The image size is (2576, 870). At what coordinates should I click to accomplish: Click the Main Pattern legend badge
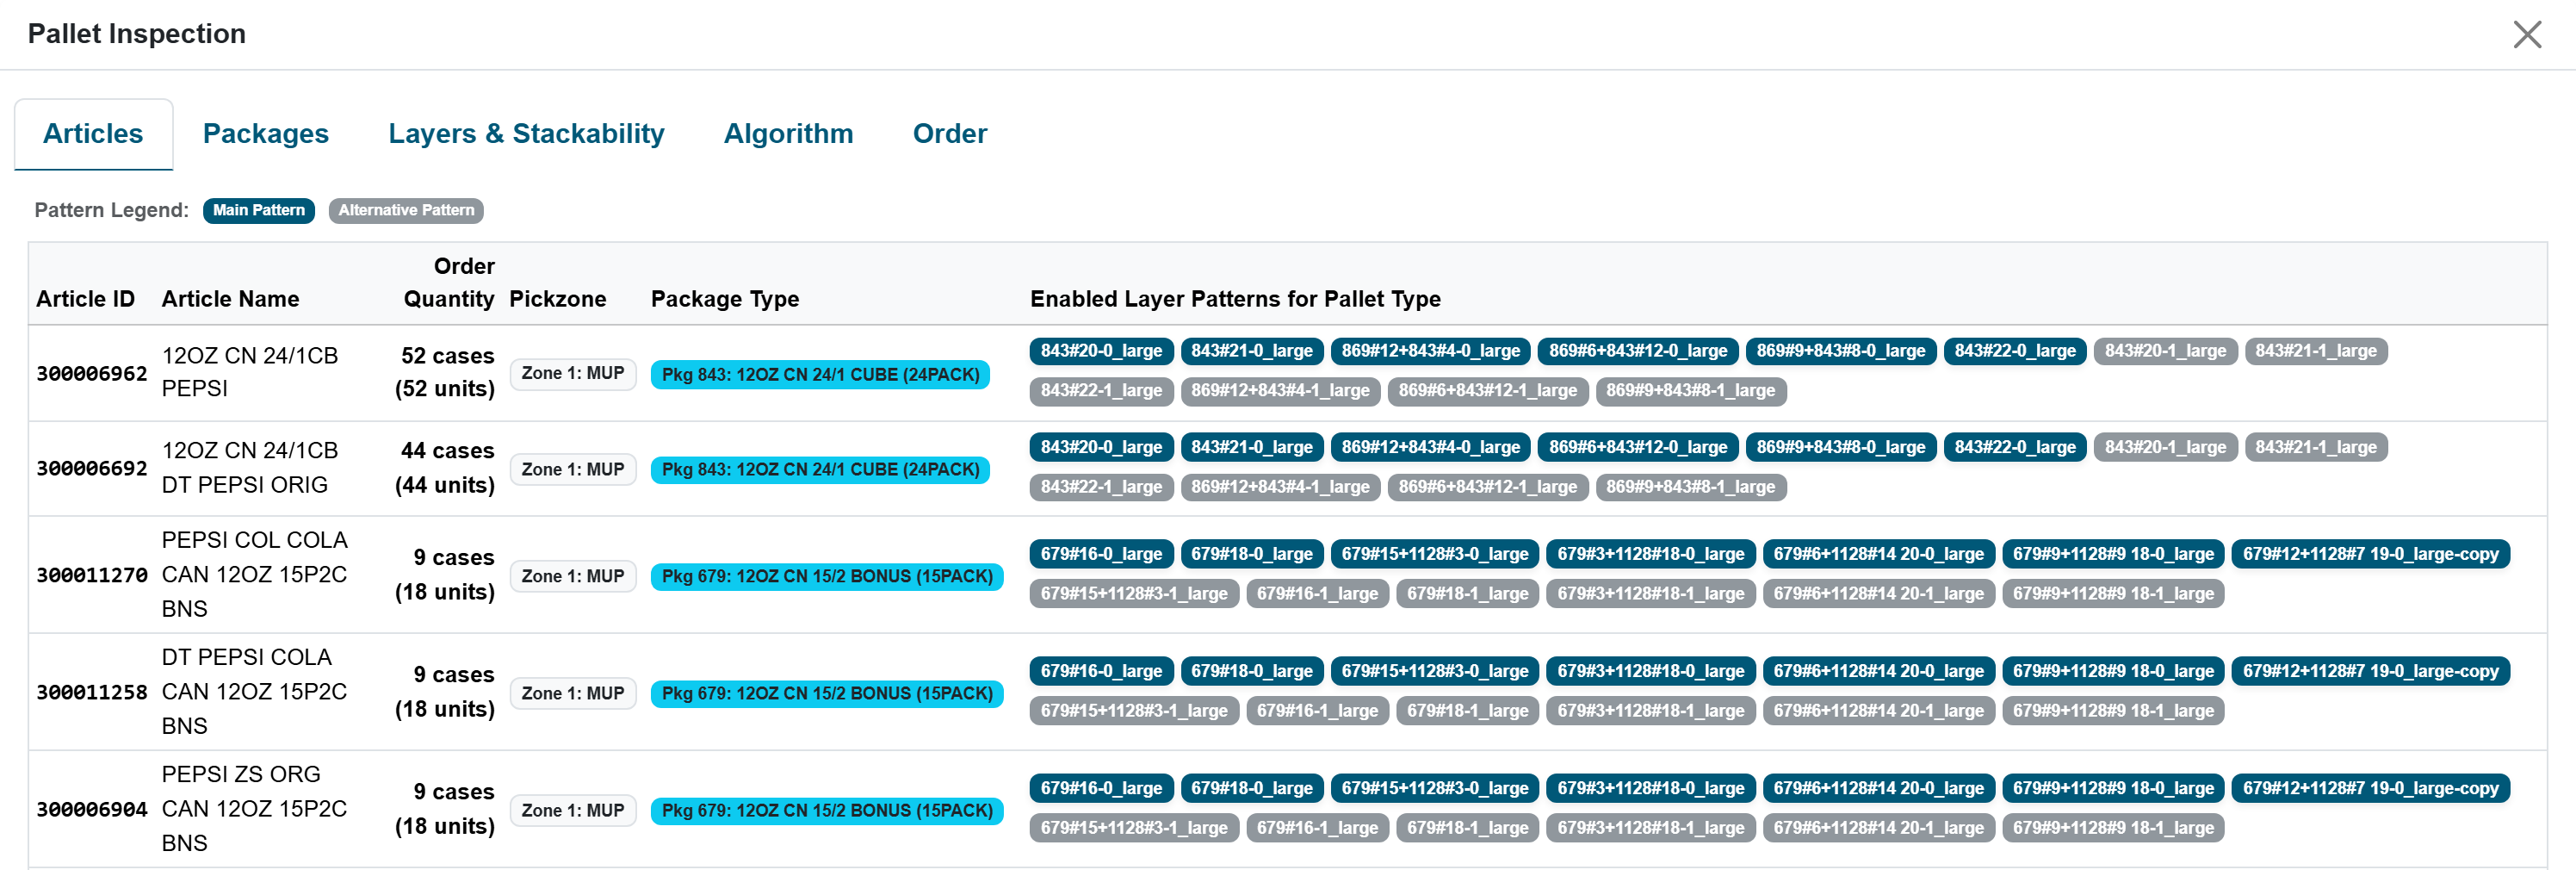(x=259, y=211)
